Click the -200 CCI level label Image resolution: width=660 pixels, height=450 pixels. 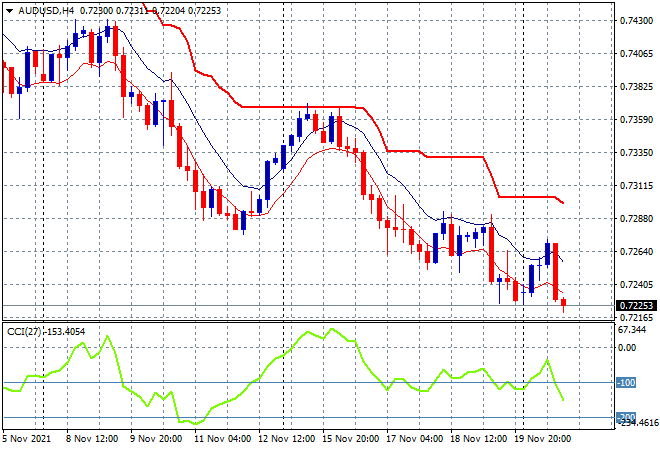pos(626,417)
